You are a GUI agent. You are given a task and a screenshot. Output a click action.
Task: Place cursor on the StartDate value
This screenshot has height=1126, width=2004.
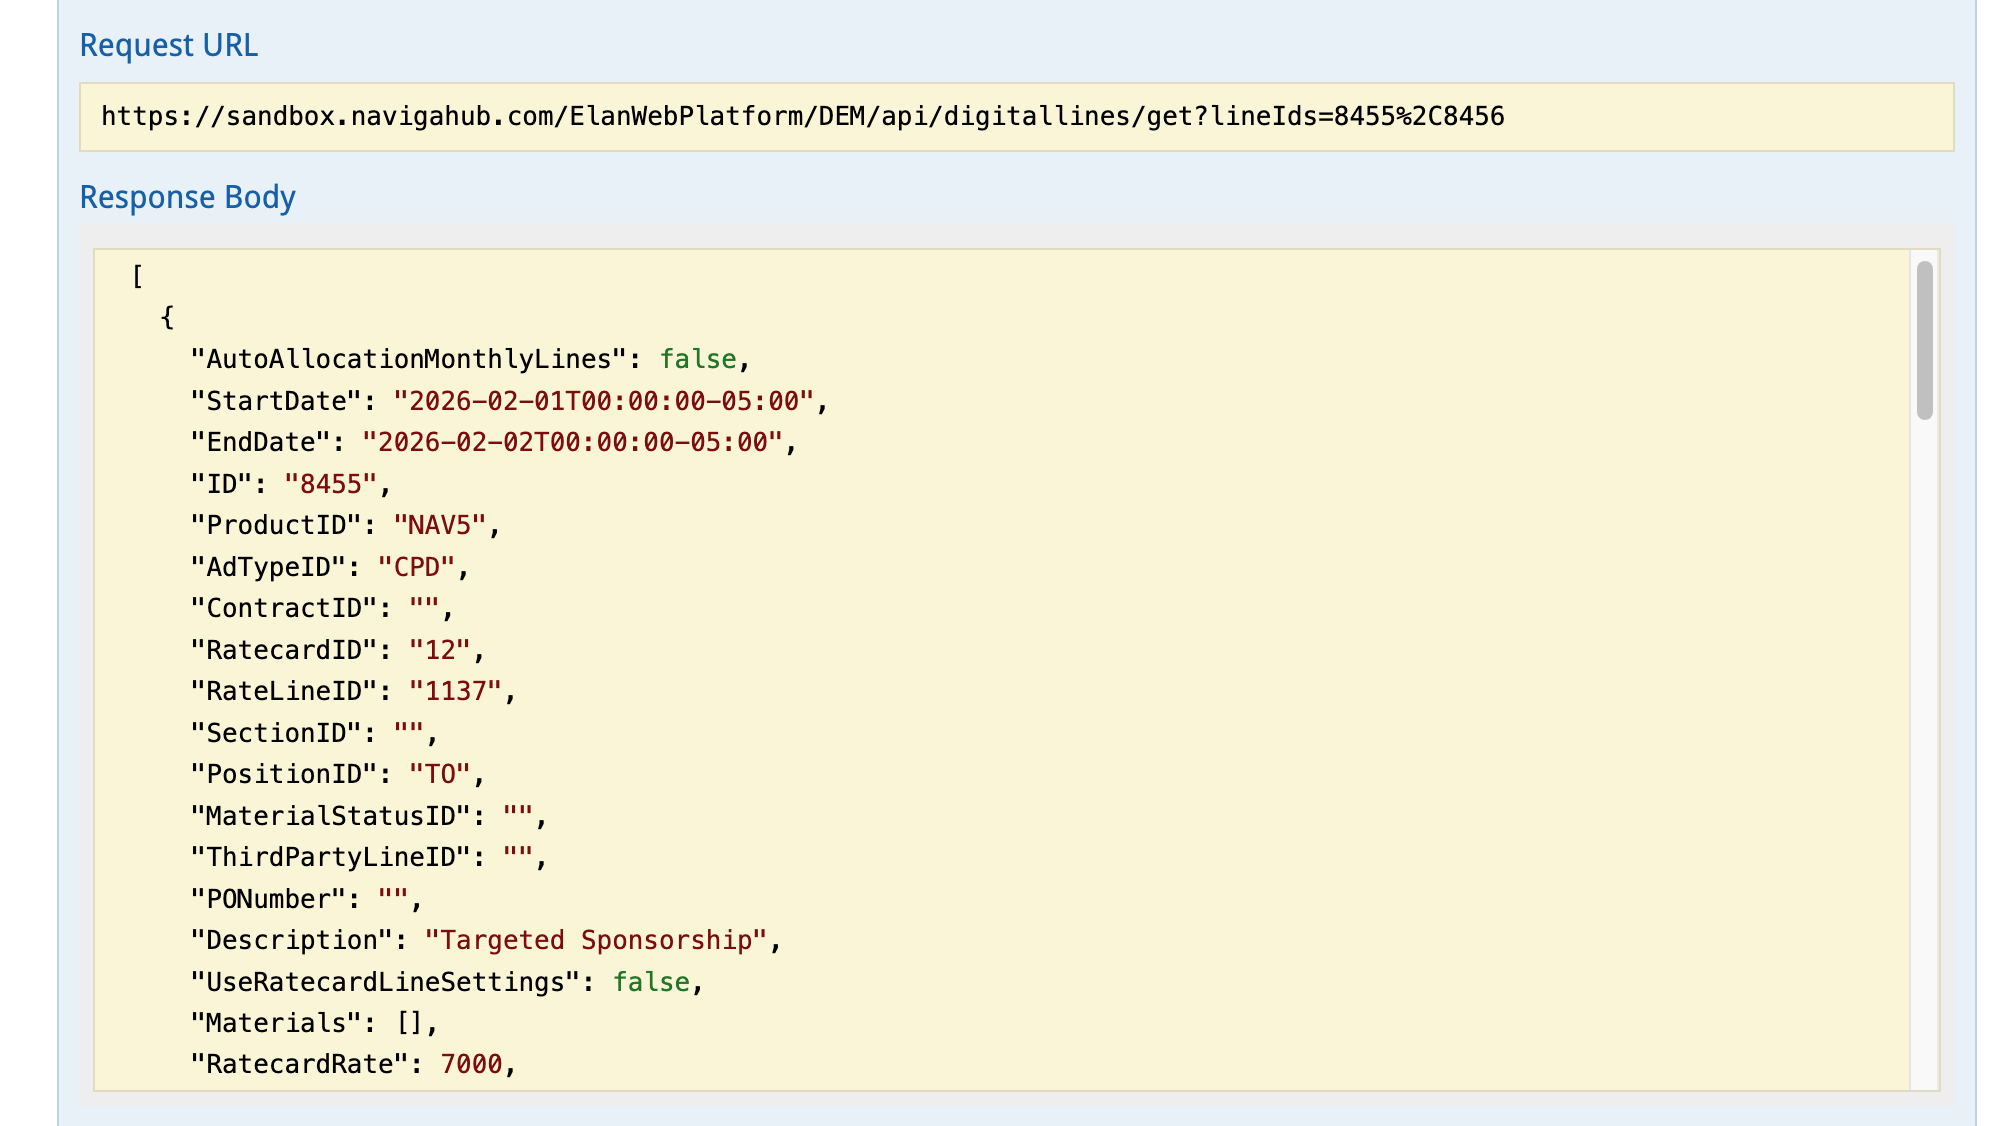602,402
